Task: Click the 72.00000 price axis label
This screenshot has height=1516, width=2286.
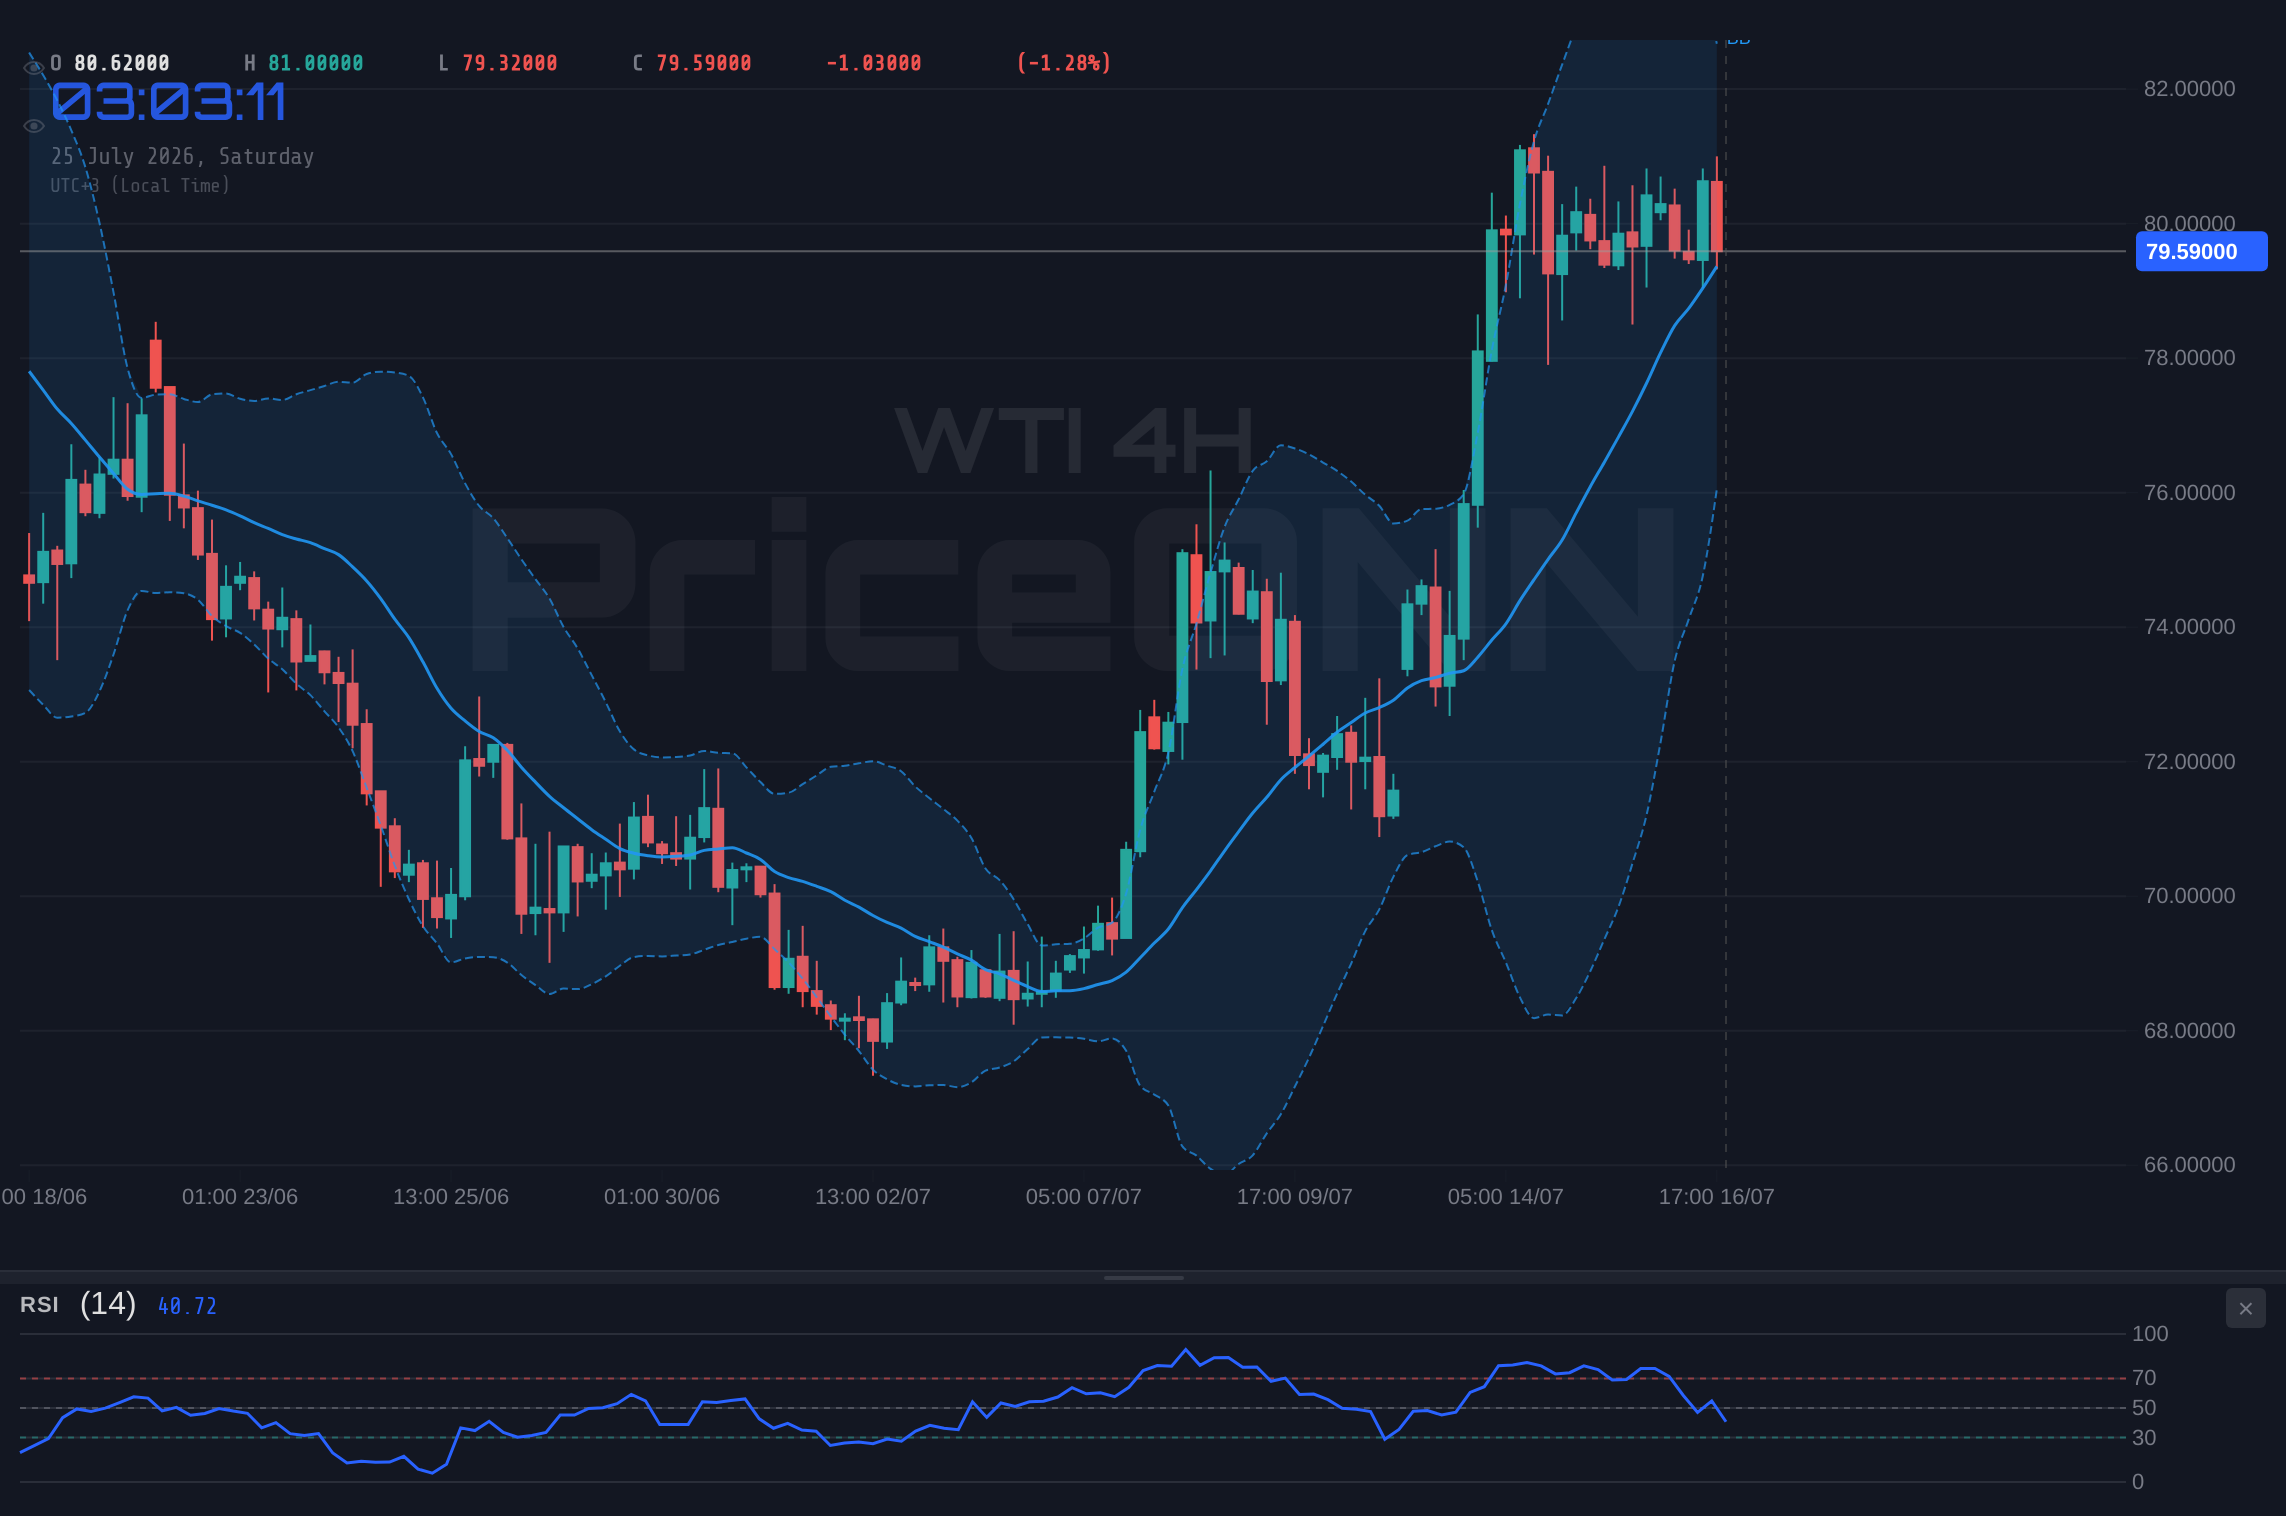Action: (2189, 762)
